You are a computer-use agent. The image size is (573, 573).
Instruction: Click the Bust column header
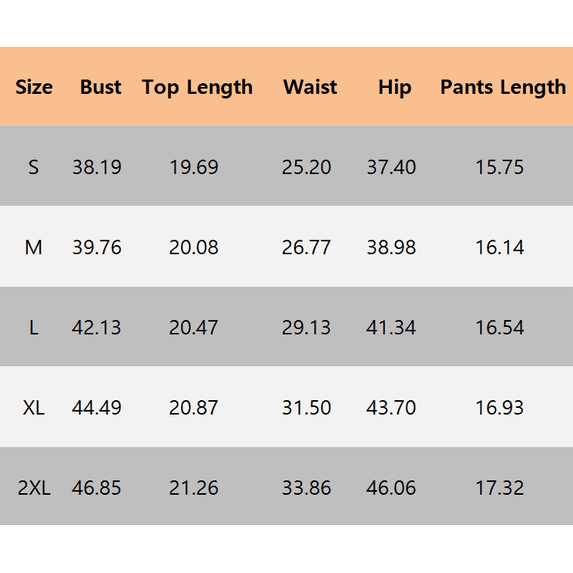pyautogui.click(x=100, y=87)
